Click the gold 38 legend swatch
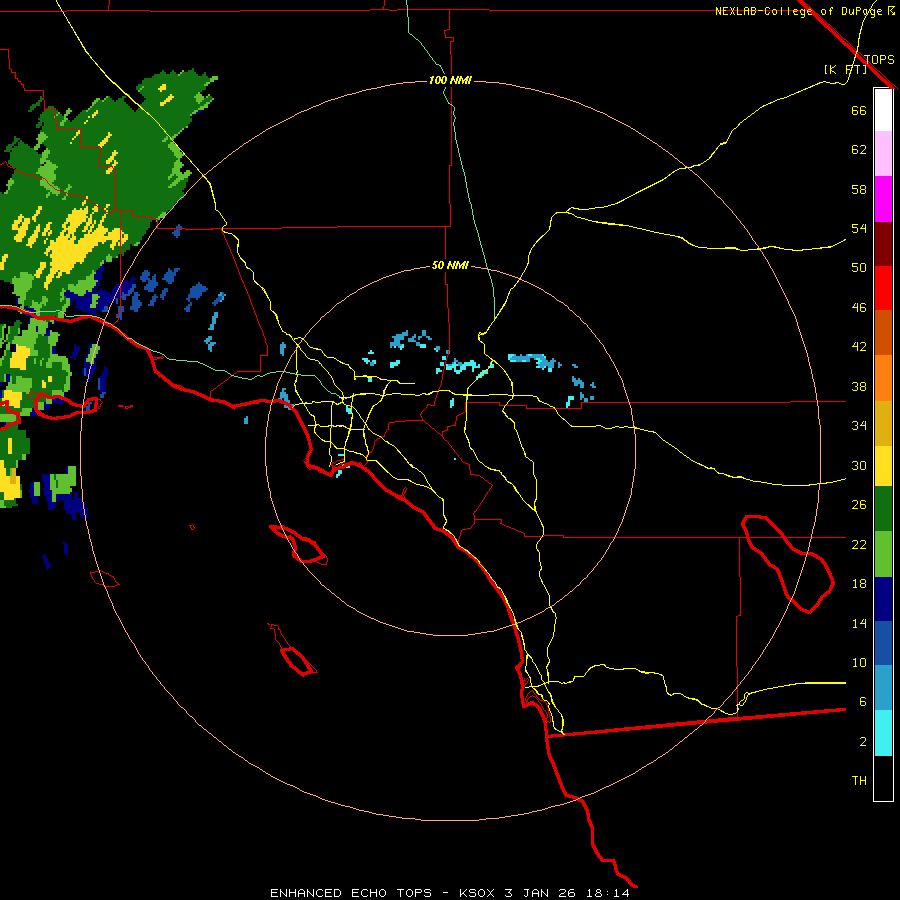The height and width of the screenshot is (900, 900). [x=883, y=422]
